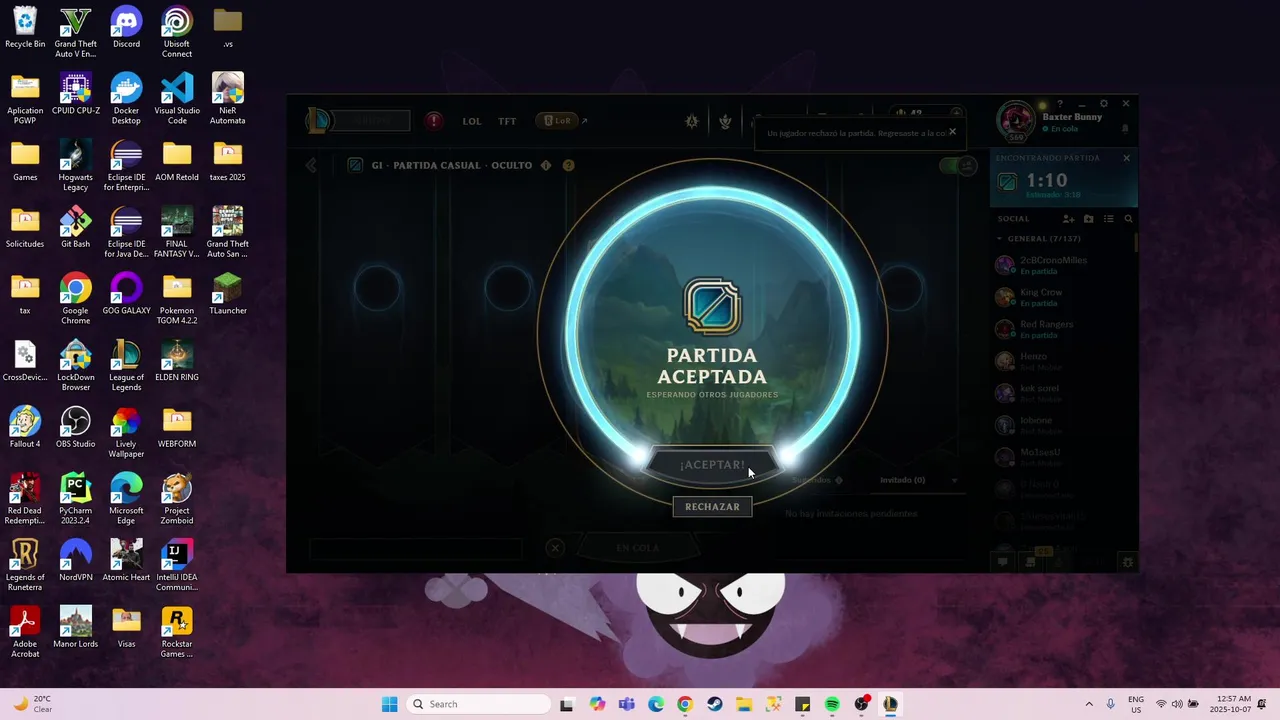1280x720 pixels.
Task: Open Ubisoft Connect desktop shortcut
Action: point(177,32)
